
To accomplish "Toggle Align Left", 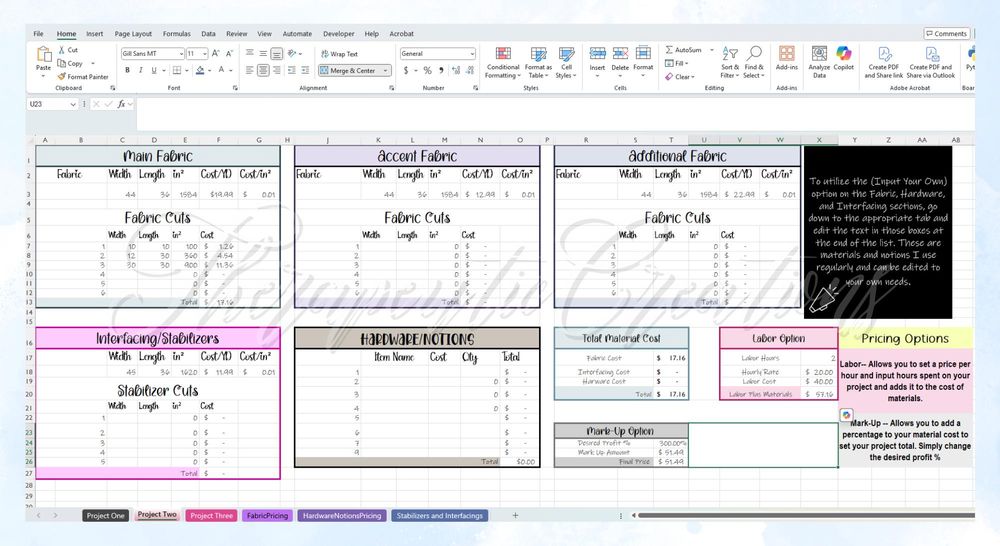I will 249,70.
